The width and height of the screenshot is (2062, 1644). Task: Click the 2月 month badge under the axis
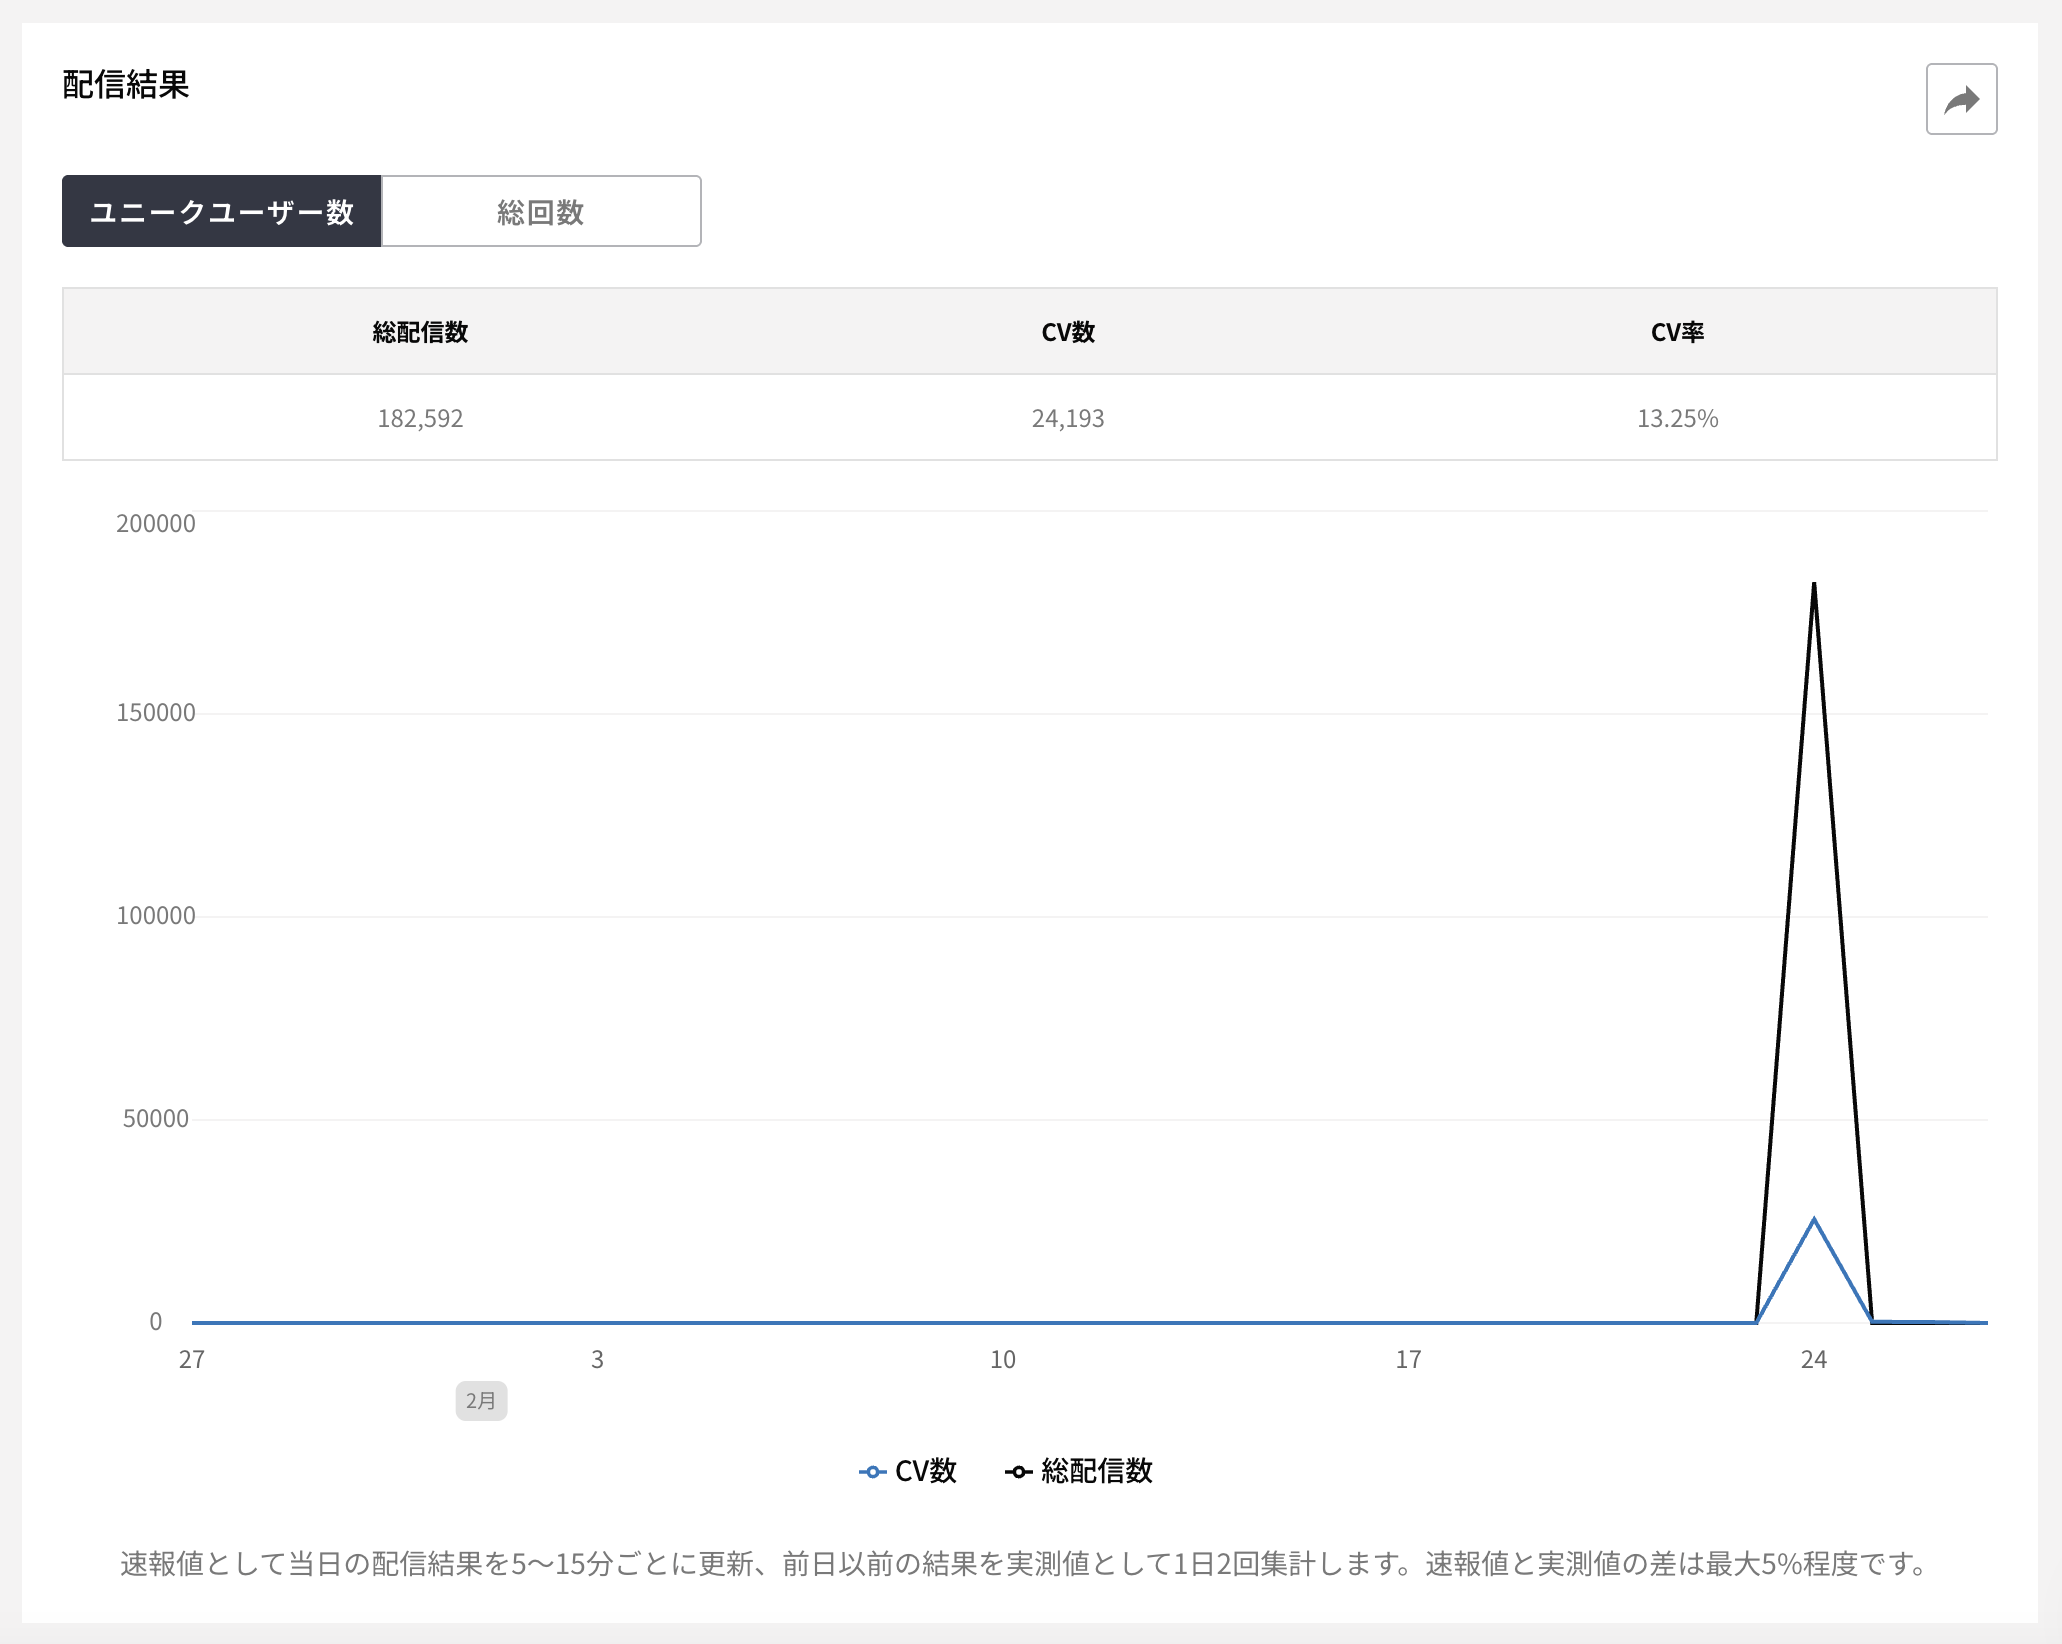(x=481, y=1401)
